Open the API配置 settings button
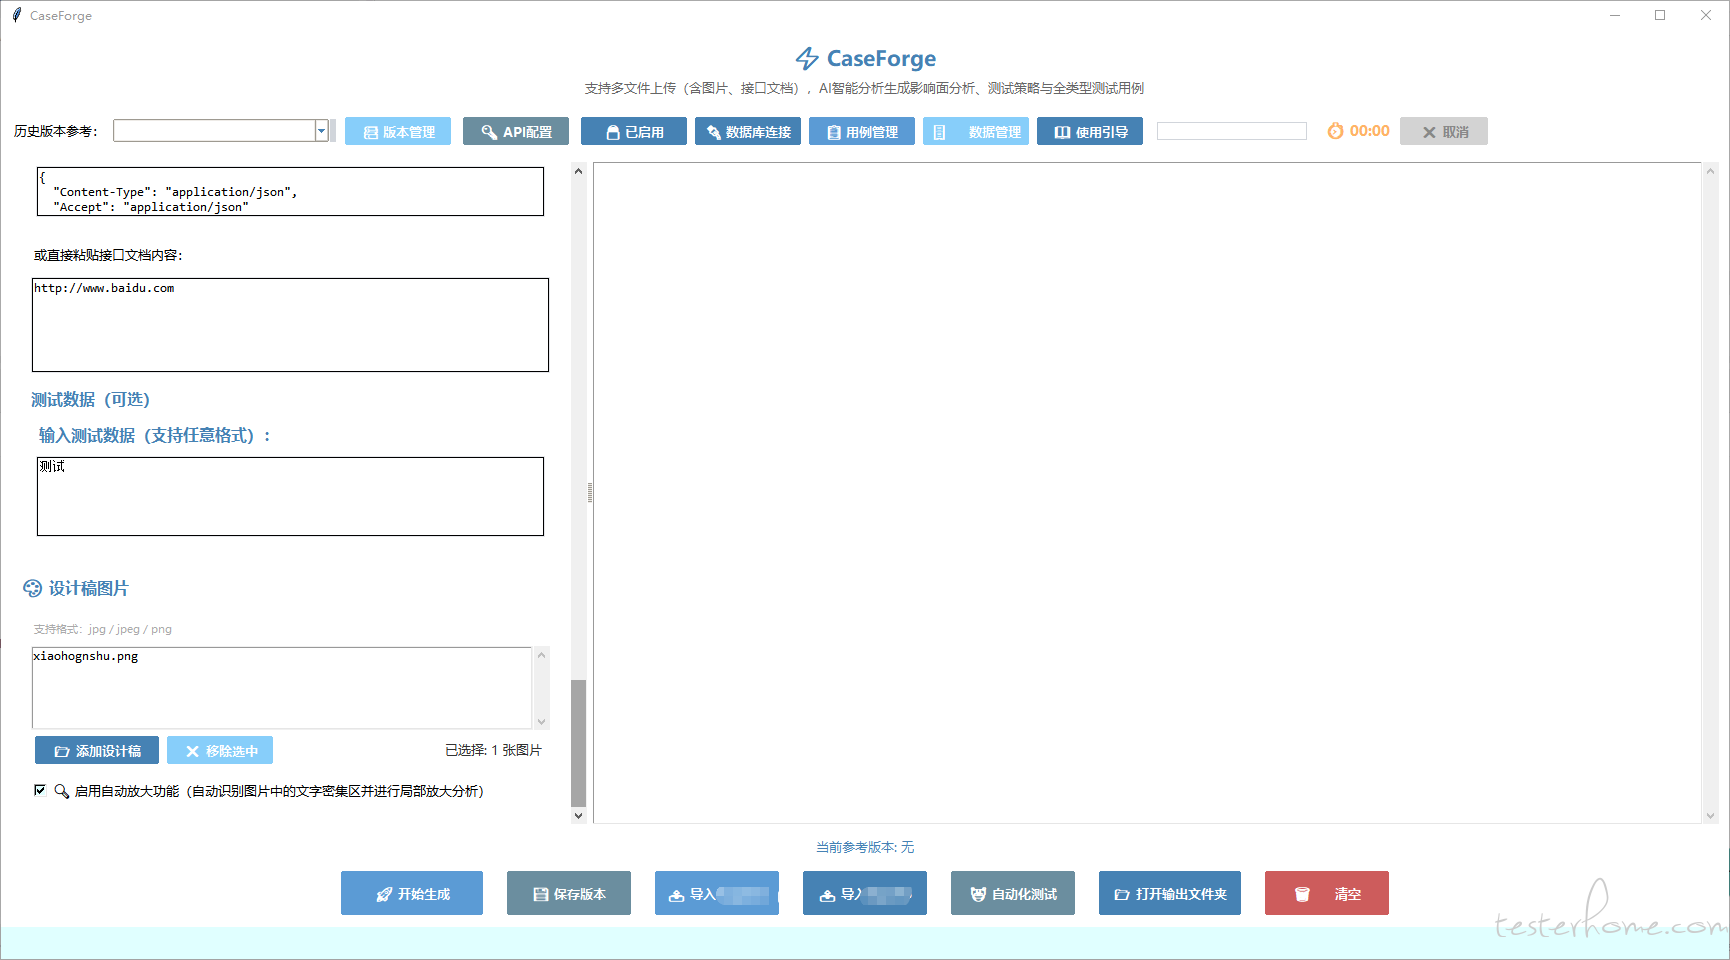The image size is (1730, 960). click(x=515, y=132)
